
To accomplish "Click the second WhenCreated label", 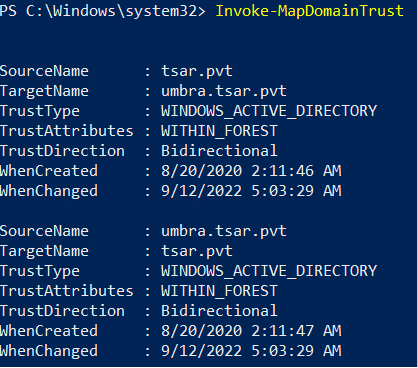I will coord(49,331).
